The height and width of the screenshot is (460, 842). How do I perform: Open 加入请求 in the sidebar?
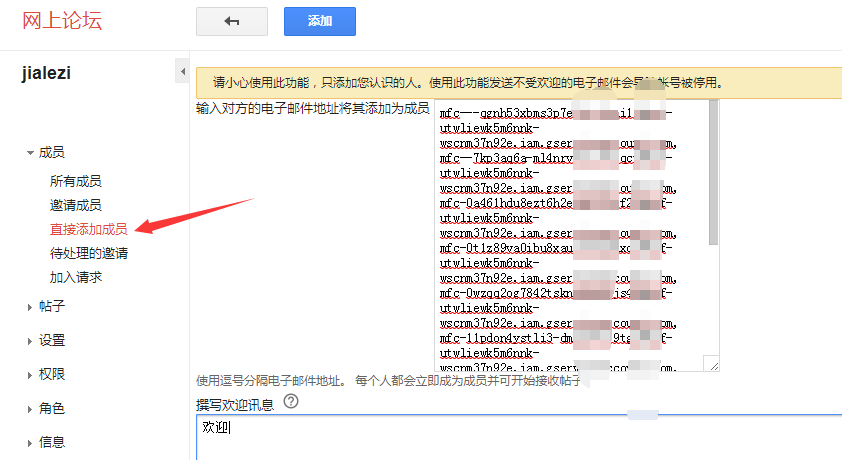75,277
